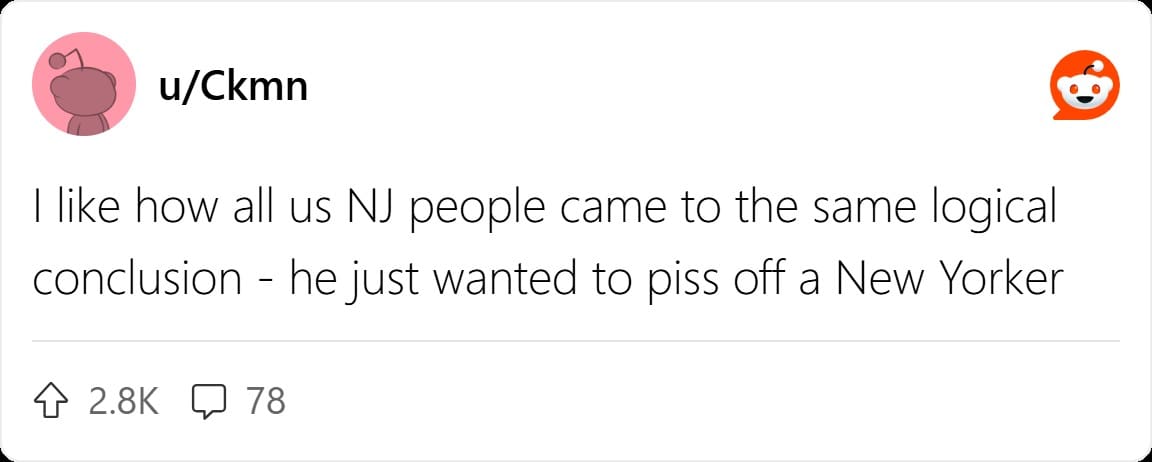Visit the u/Ckmn user profile
1152x462 pixels.
[x=233, y=87]
